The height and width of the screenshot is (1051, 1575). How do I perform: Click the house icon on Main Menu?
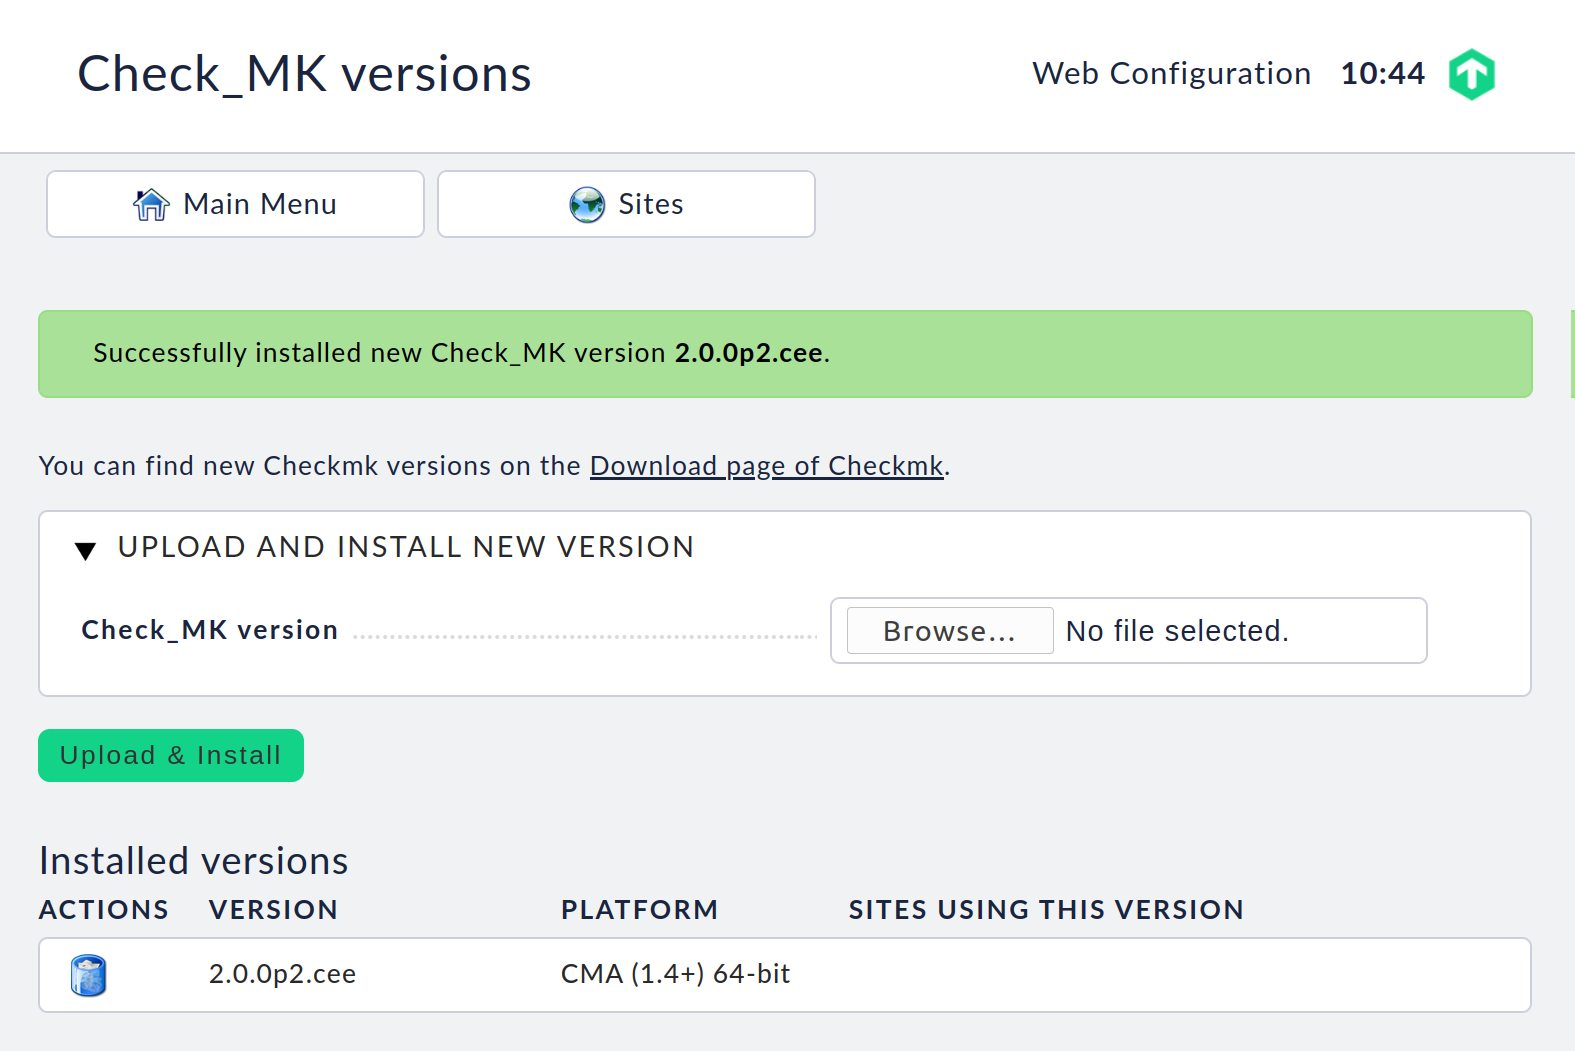(x=151, y=204)
